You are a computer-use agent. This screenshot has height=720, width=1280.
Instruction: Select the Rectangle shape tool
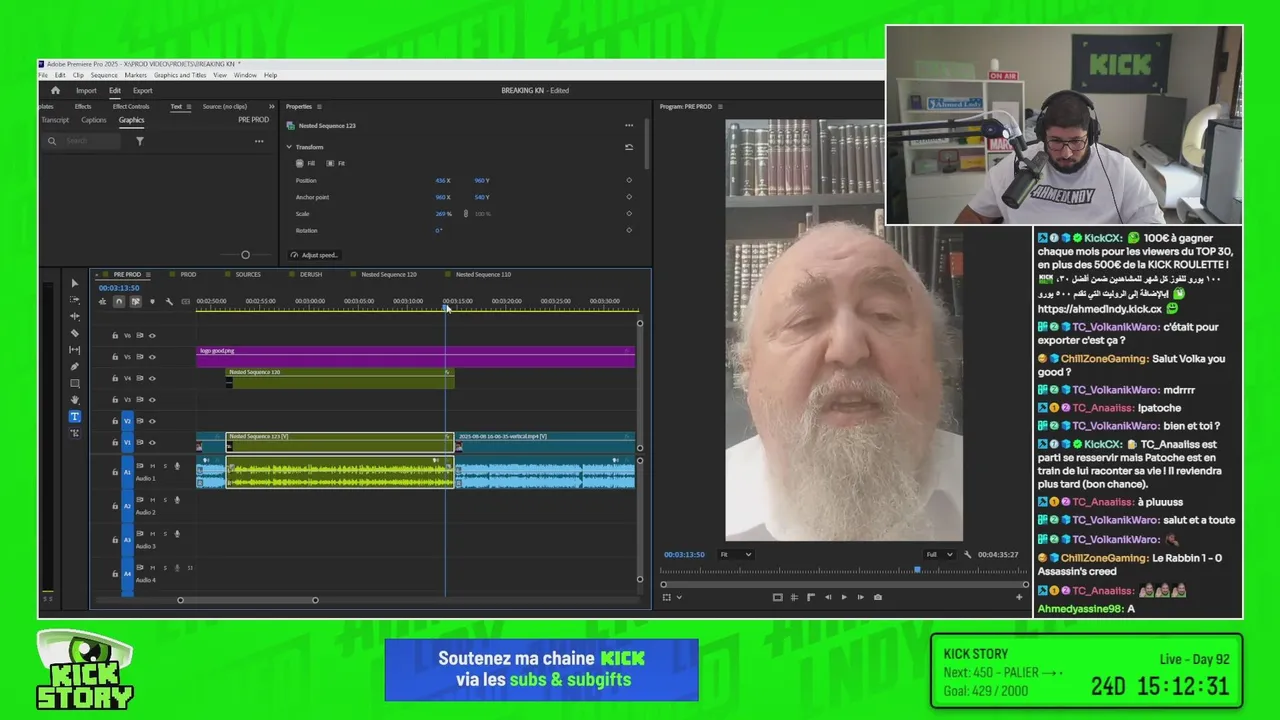tap(75, 383)
